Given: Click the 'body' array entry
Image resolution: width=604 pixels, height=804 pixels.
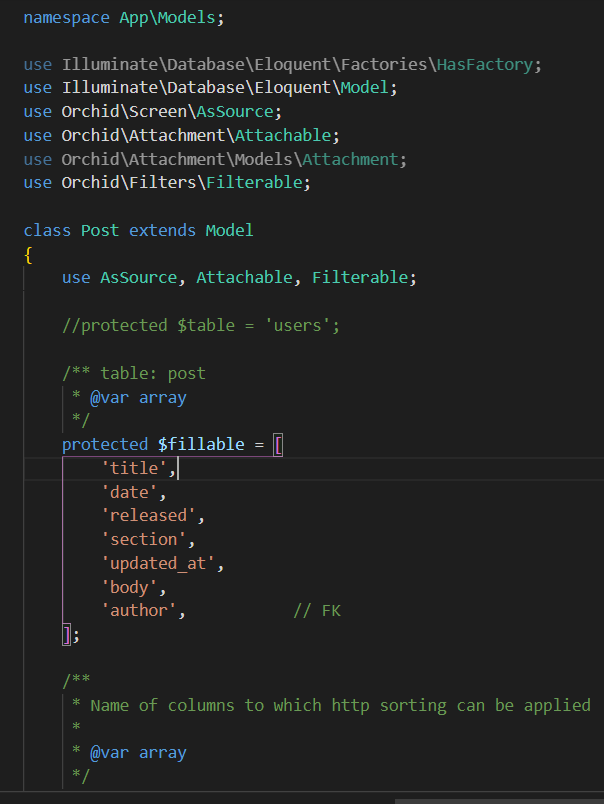Looking at the screenshot, I should [133, 587].
